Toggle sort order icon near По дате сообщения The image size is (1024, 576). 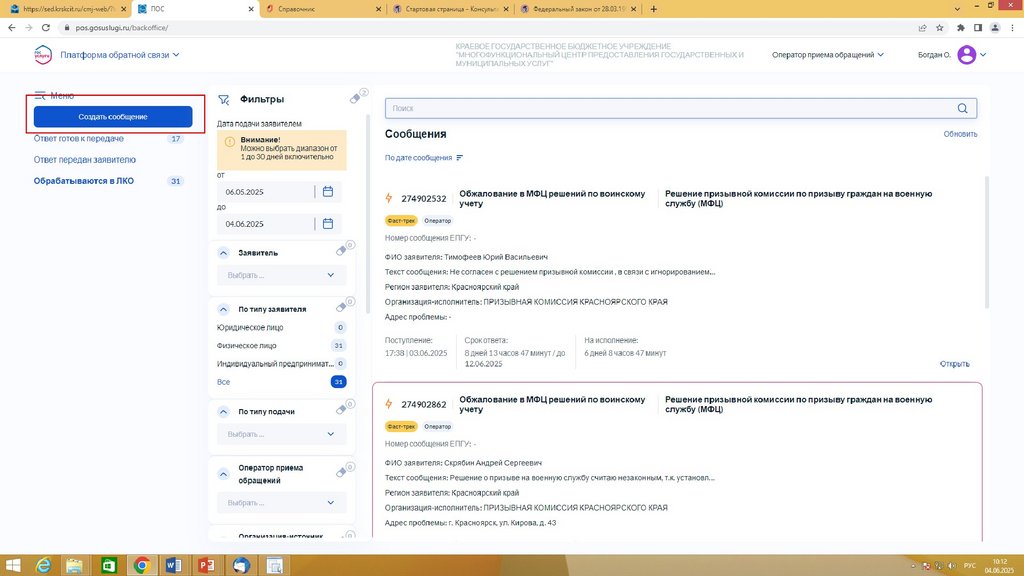pyautogui.click(x=460, y=157)
